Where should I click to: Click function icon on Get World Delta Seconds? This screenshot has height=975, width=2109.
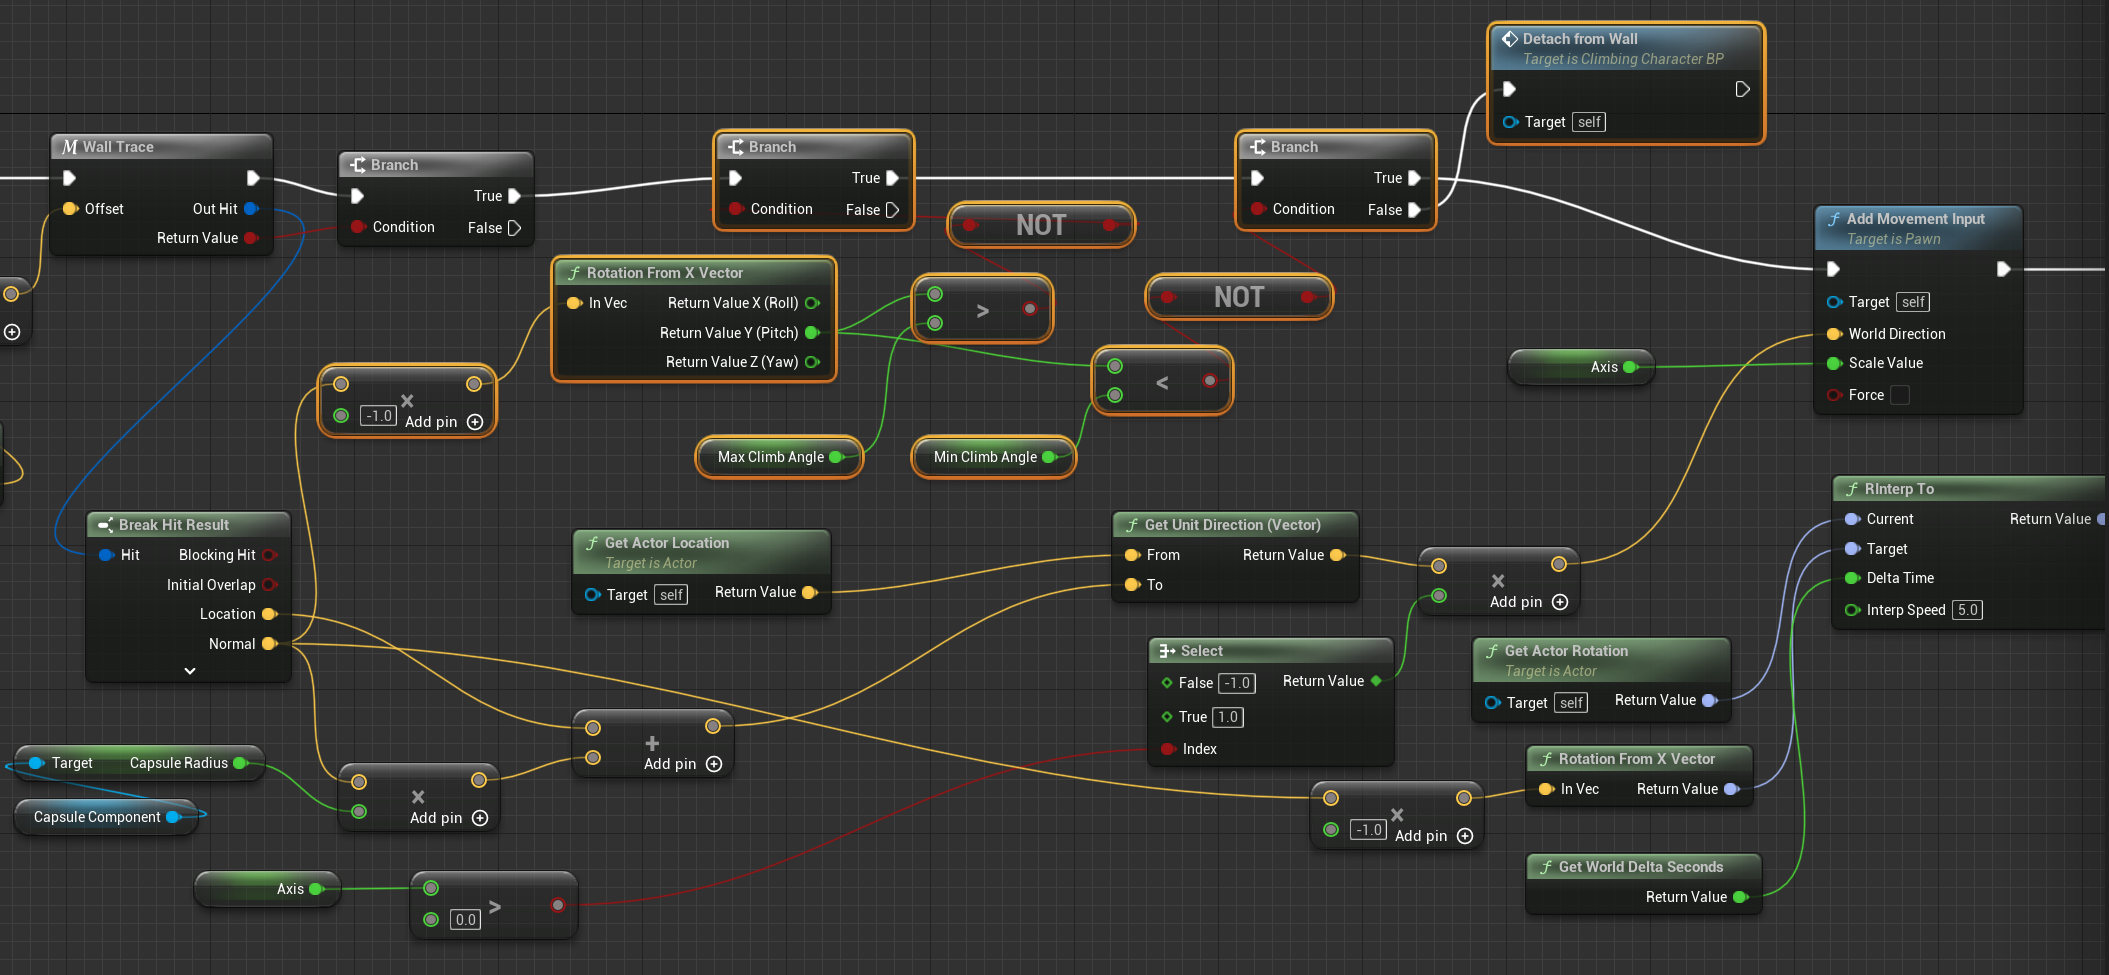[1546, 867]
